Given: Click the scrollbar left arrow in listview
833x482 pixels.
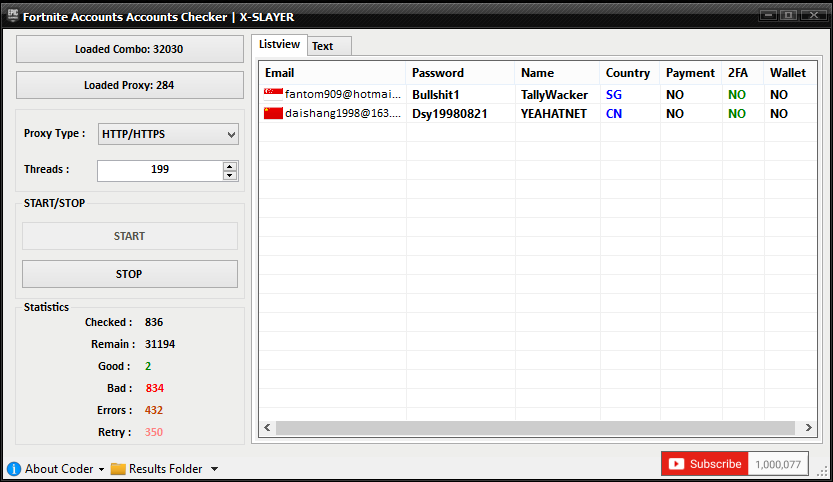Looking at the screenshot, I should coord(267,428).
